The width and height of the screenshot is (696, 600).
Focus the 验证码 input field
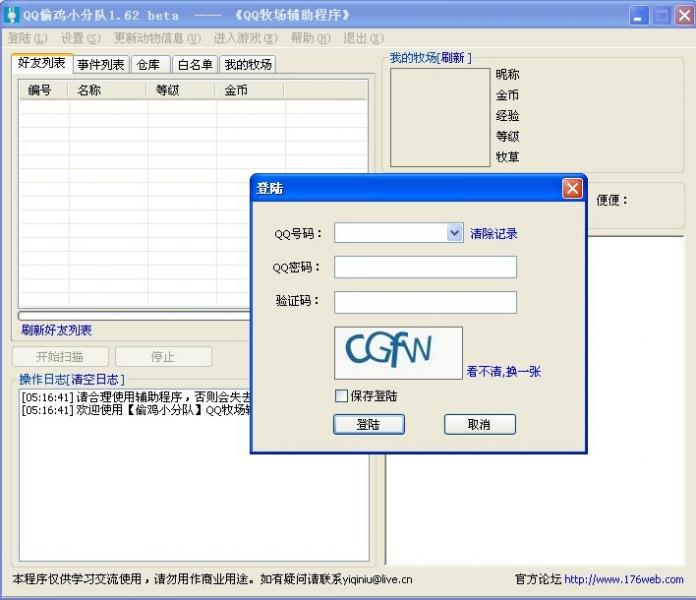click(x=425, y=302)
